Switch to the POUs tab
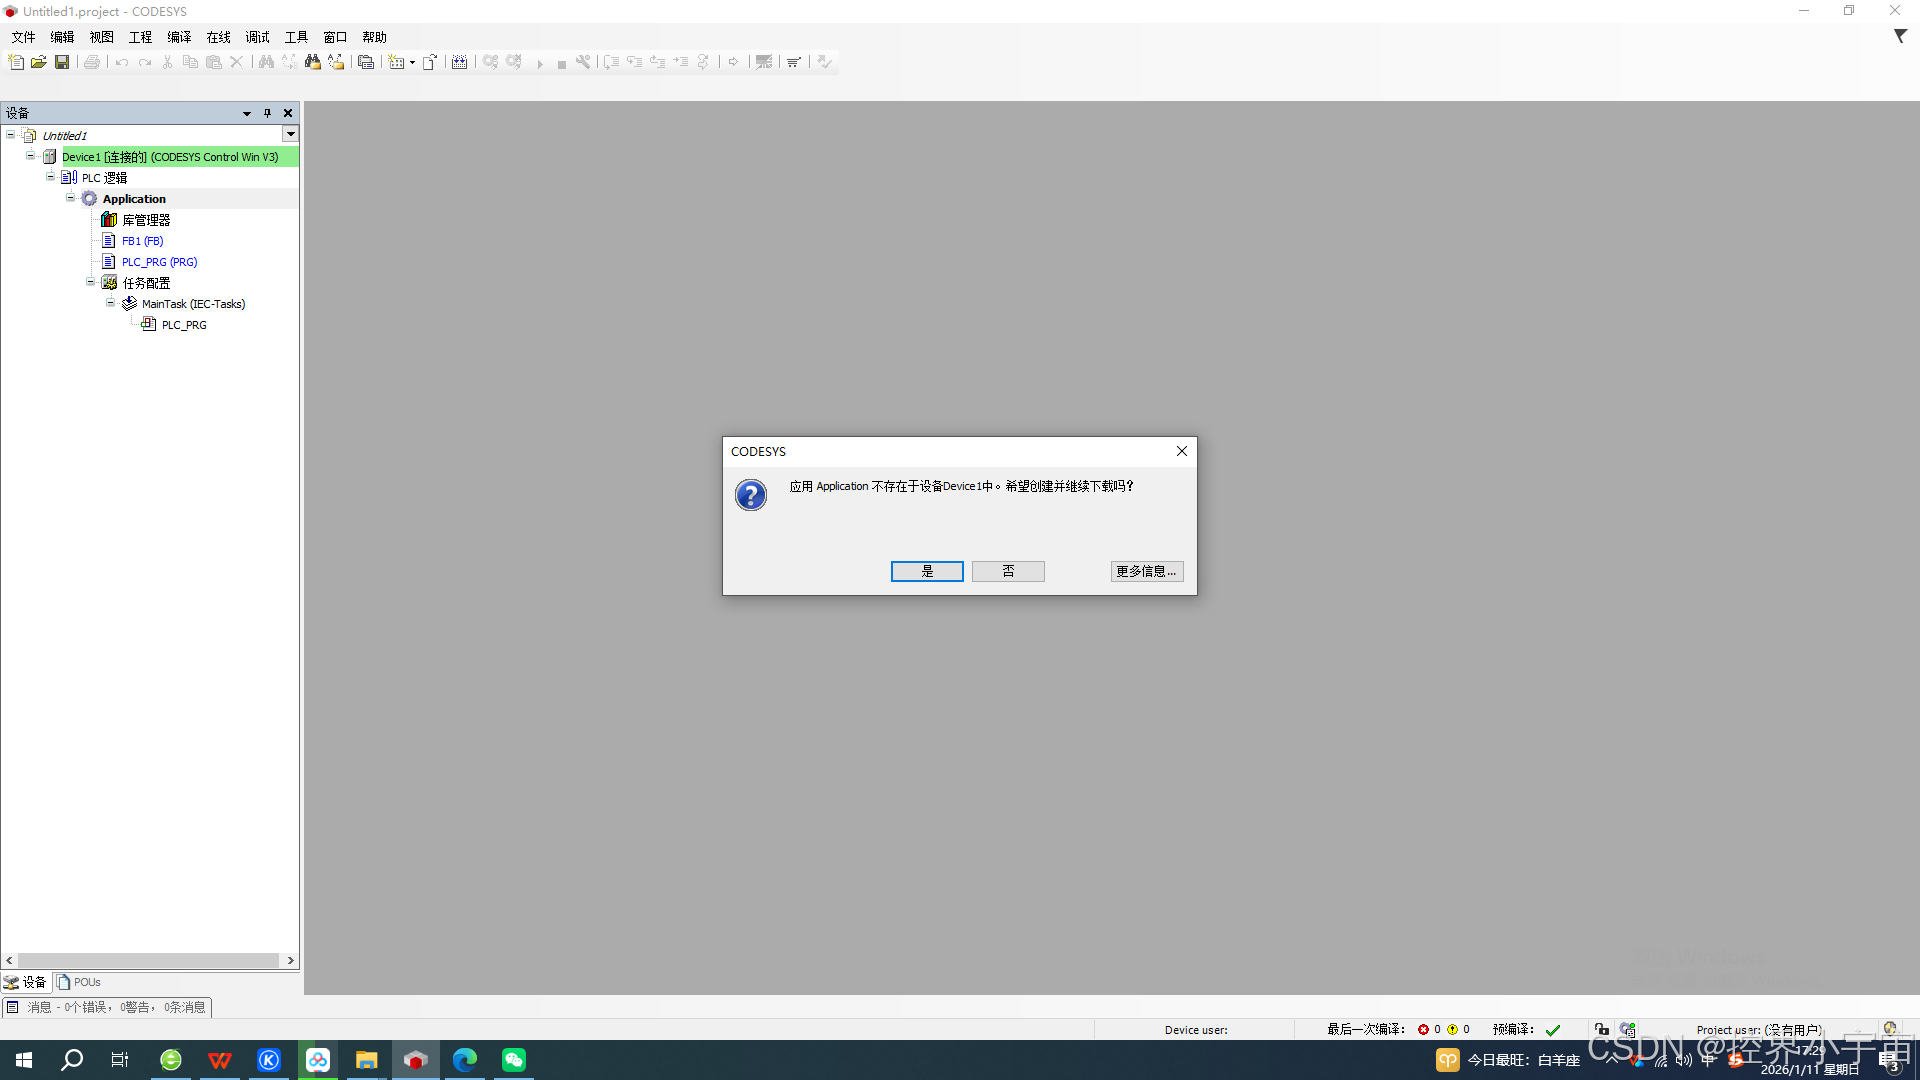Screen dimensions: 1920x1080 coord(80,982)
